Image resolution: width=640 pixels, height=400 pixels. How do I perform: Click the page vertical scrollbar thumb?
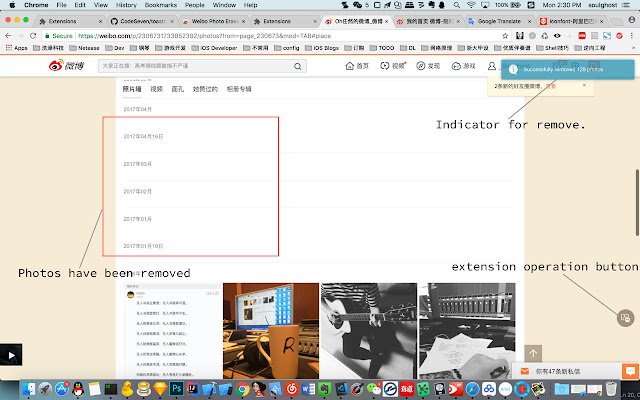pos(637,202)
